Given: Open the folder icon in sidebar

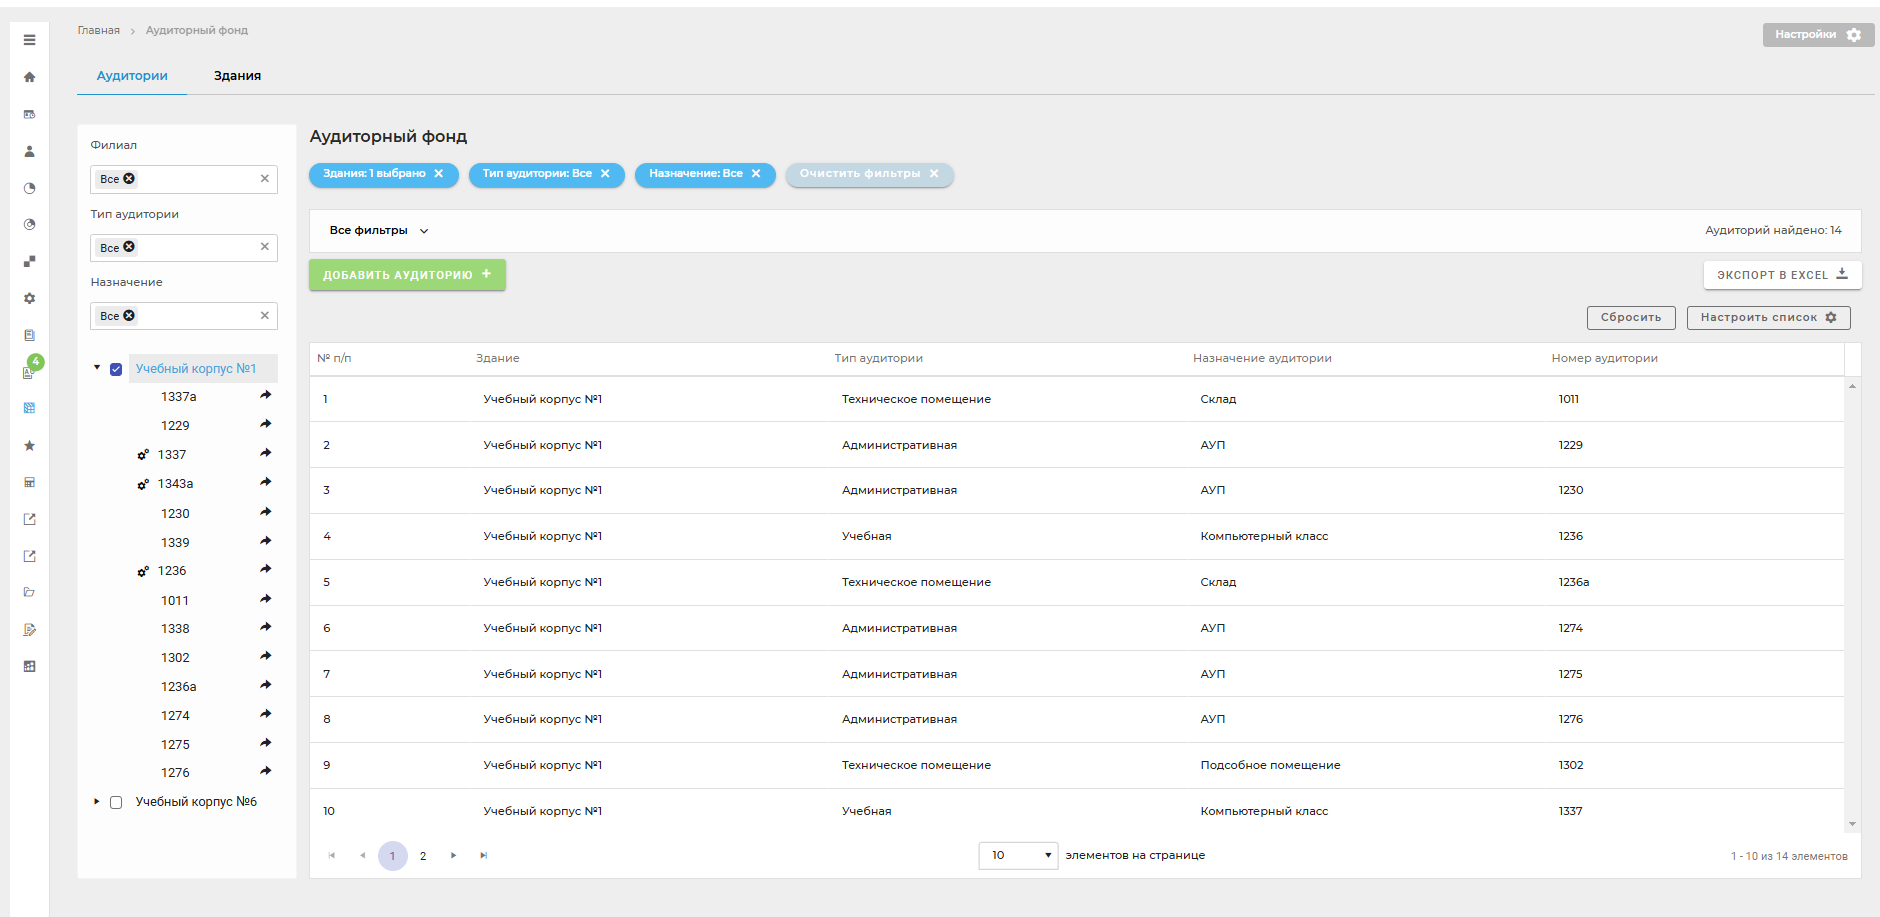Looking at the screenshot, I should click(x=29, y=592).
